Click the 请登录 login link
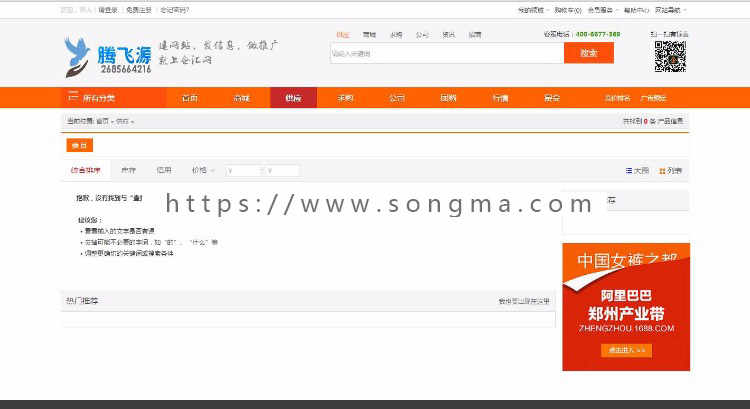The height and width of the screenshot is (409, 750). 108,10
